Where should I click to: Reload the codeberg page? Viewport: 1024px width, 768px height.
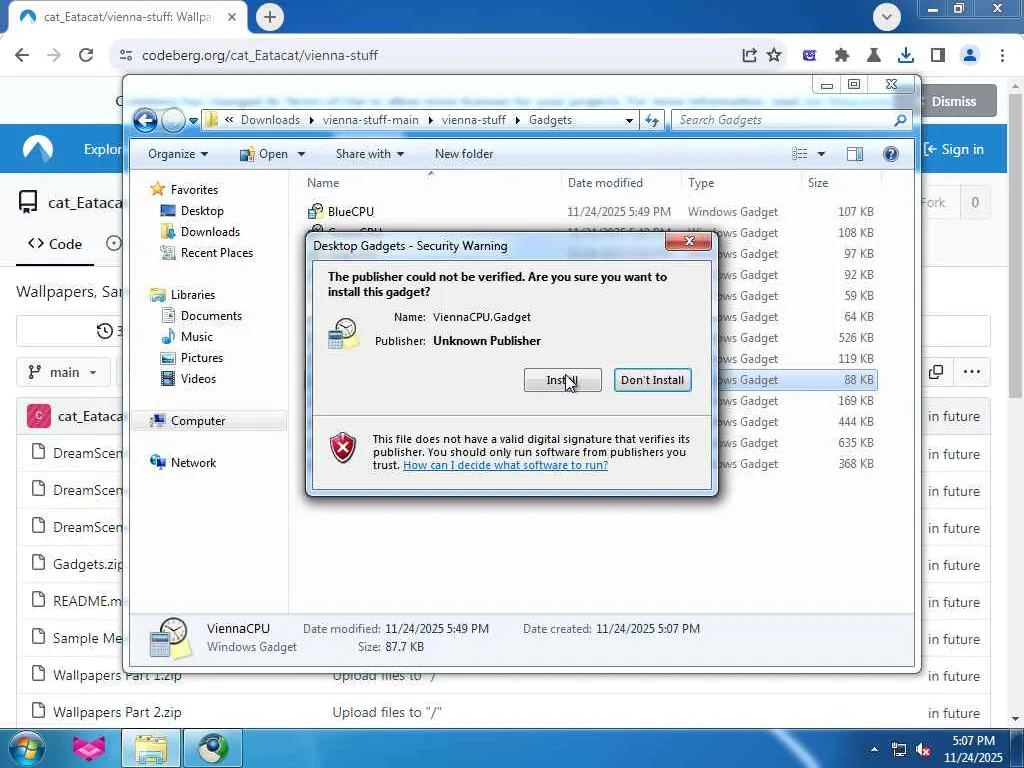coord(86,56)
